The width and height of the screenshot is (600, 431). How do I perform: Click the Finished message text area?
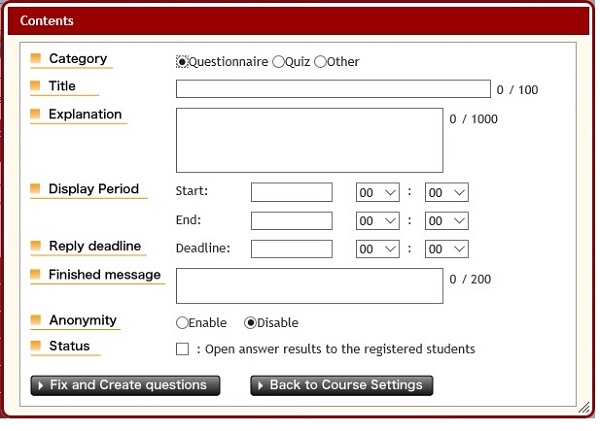point(309,285)
